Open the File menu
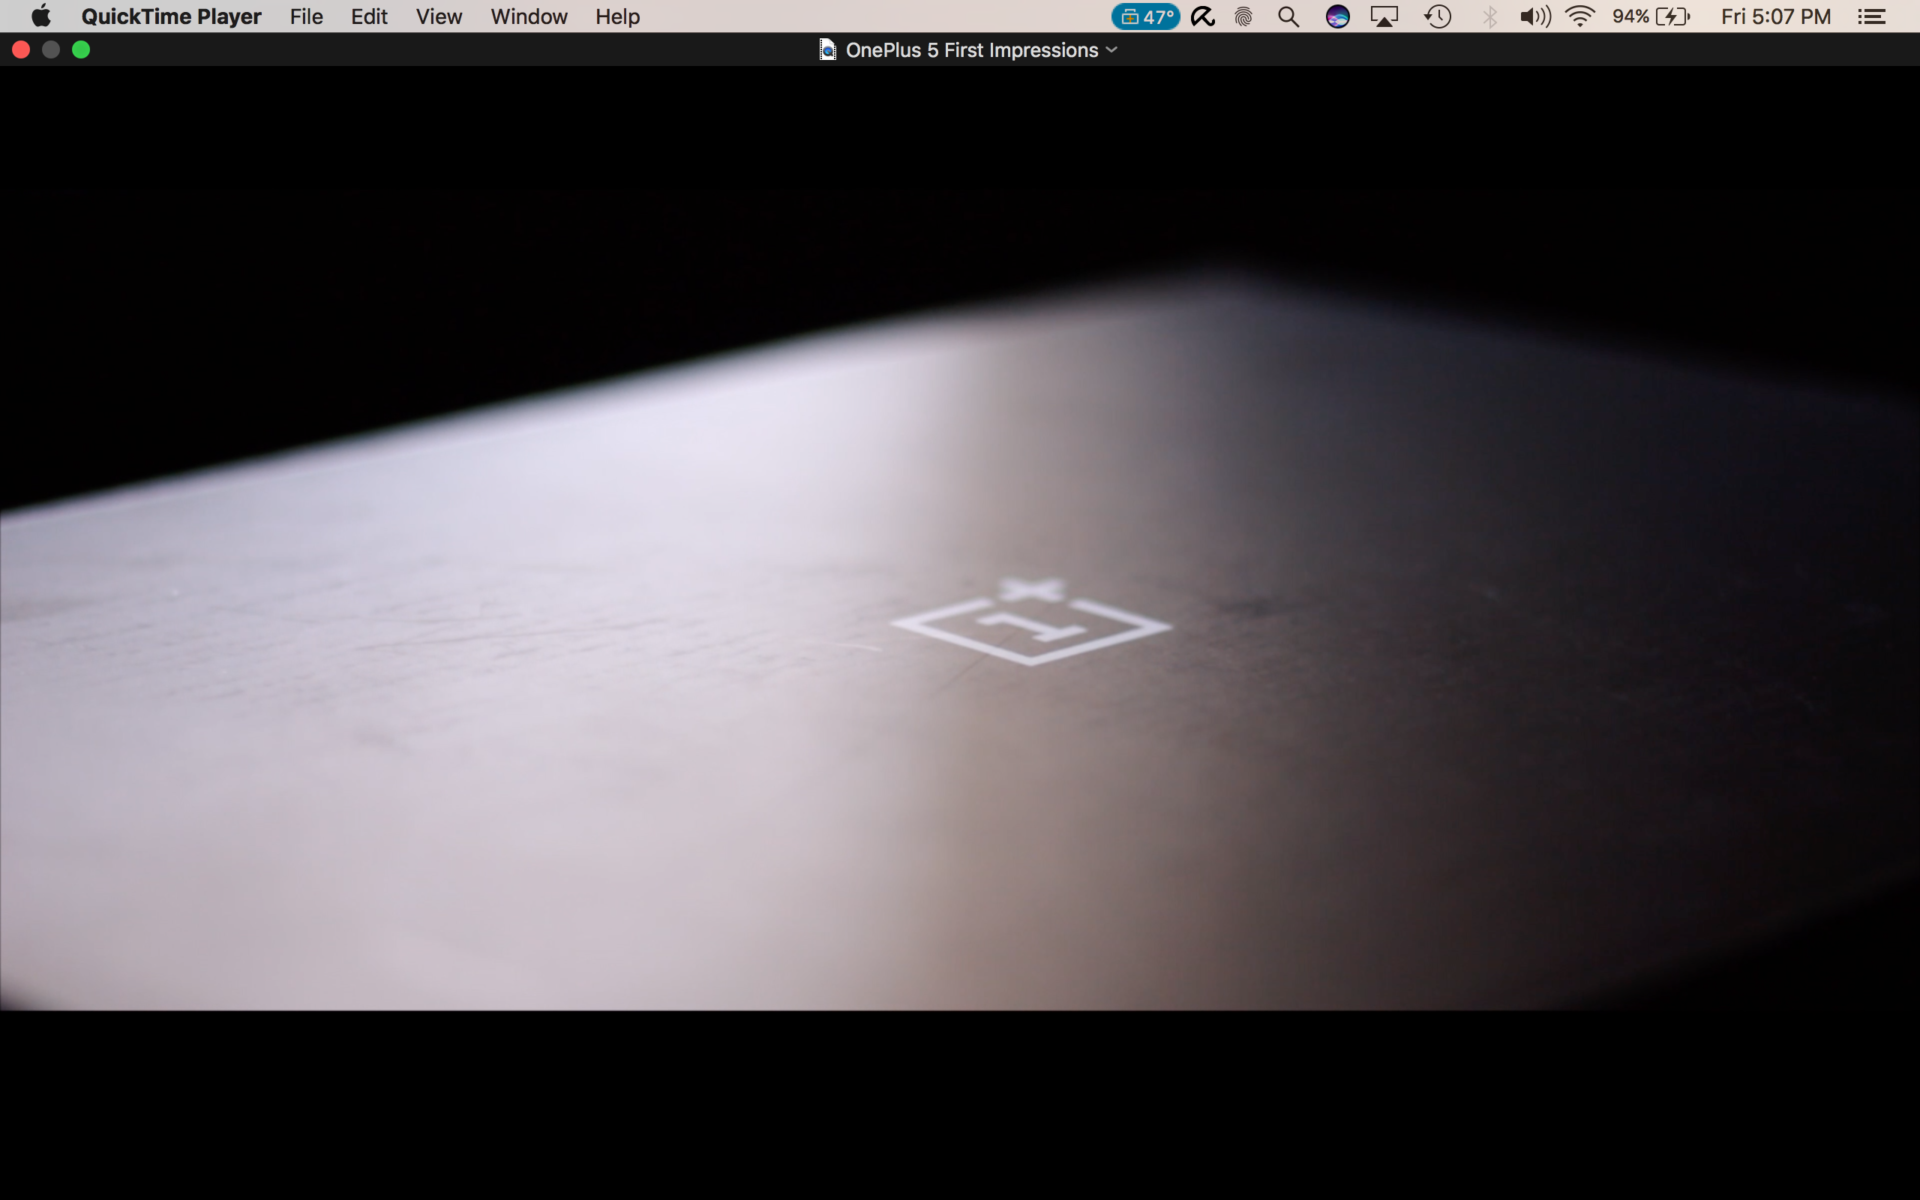1920x1200 pixels. (306, 16)
